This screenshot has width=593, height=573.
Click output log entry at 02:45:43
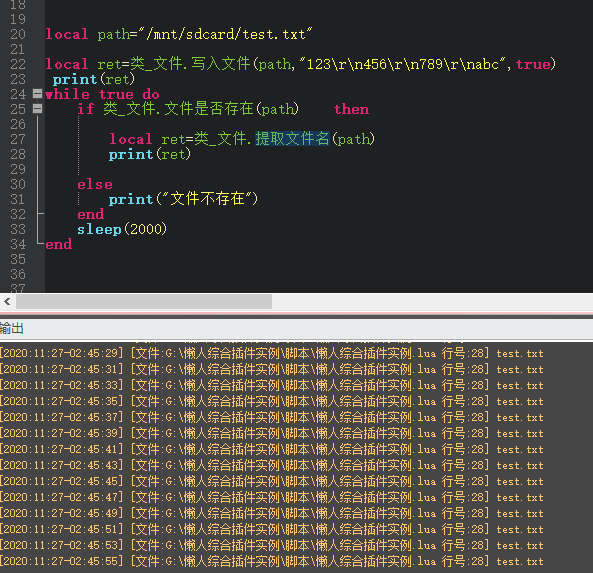(272, 465)
